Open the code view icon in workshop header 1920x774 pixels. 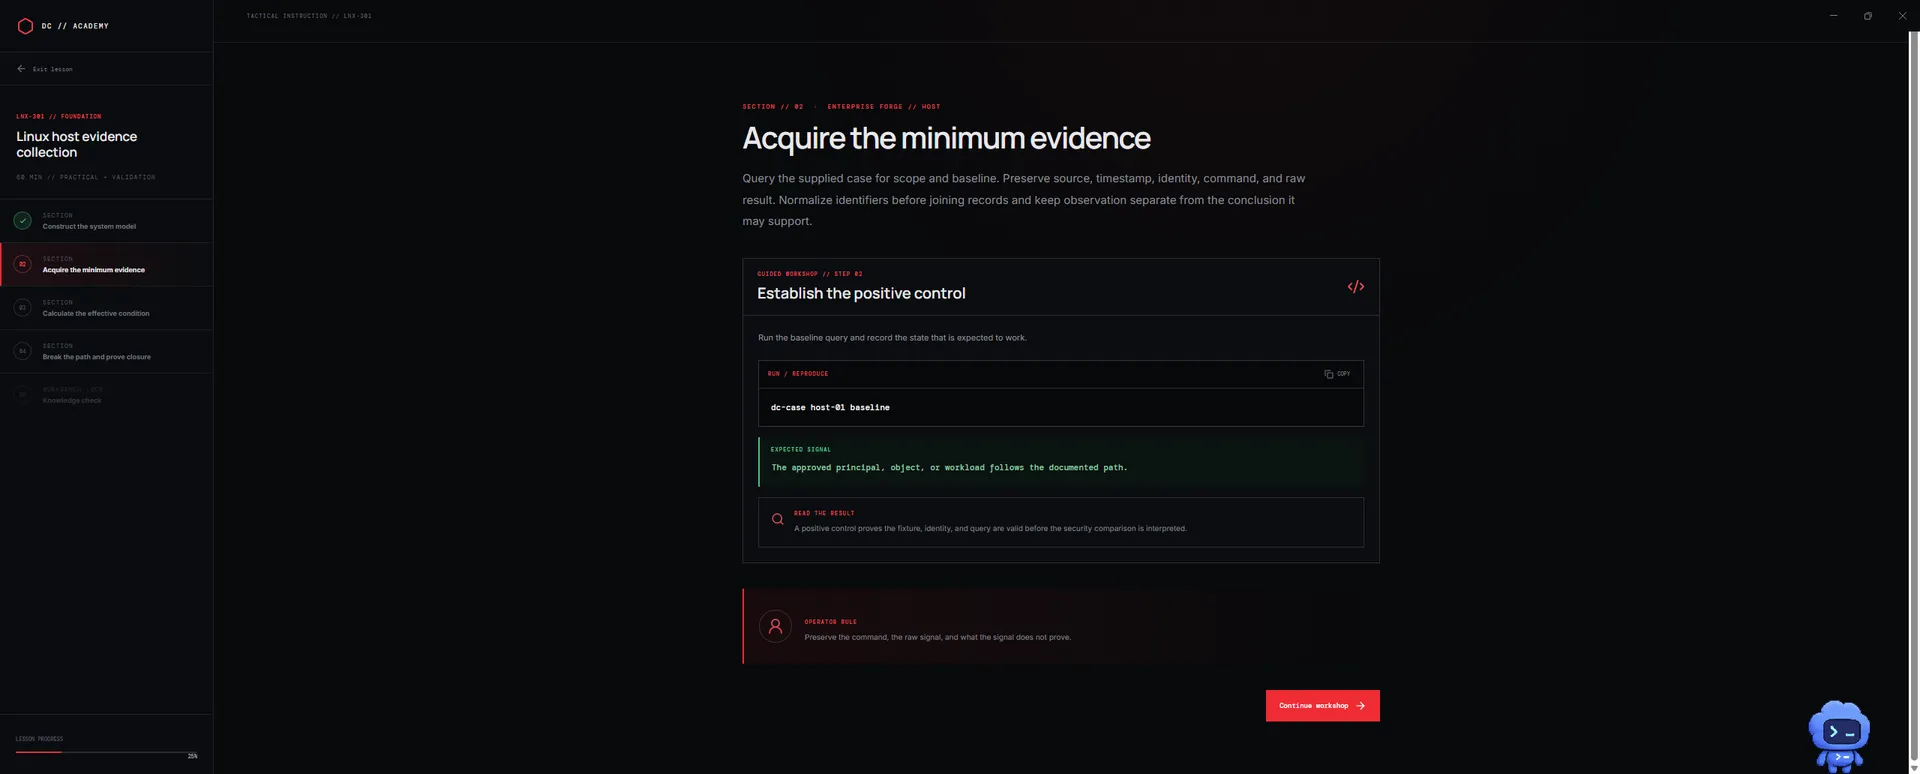(x=1355, y=287)
